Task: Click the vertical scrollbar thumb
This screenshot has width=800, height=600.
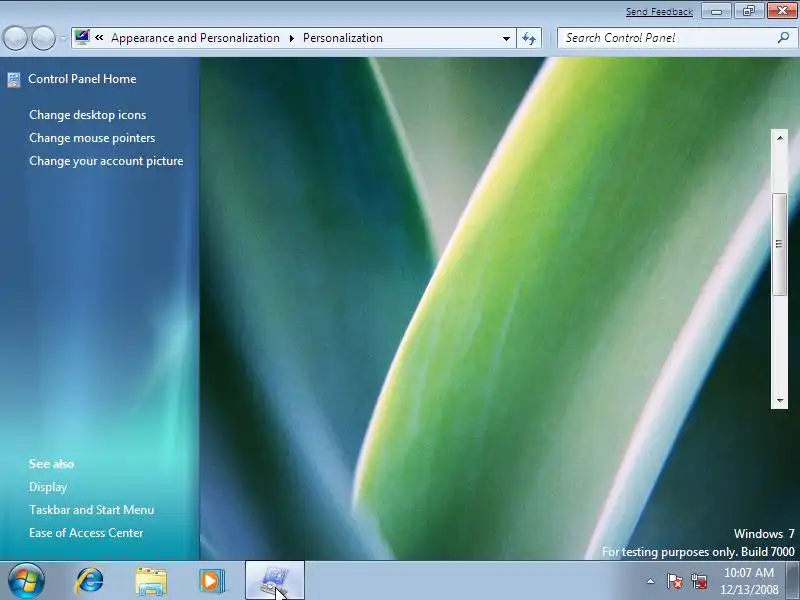Action: [780, 244]
